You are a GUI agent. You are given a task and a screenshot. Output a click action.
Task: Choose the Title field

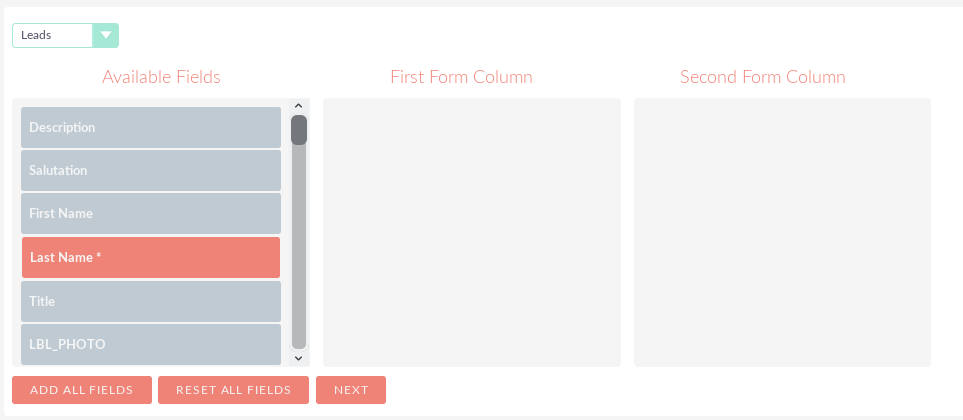(151, 301)
